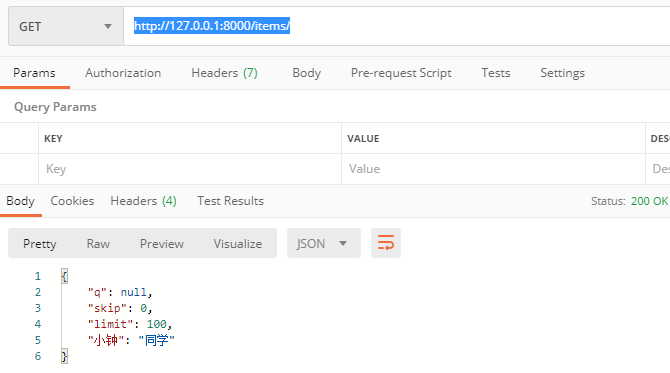Screen dimensions: 670x373
Task: View the response Headers (4) tab
Action: [144, 201]
